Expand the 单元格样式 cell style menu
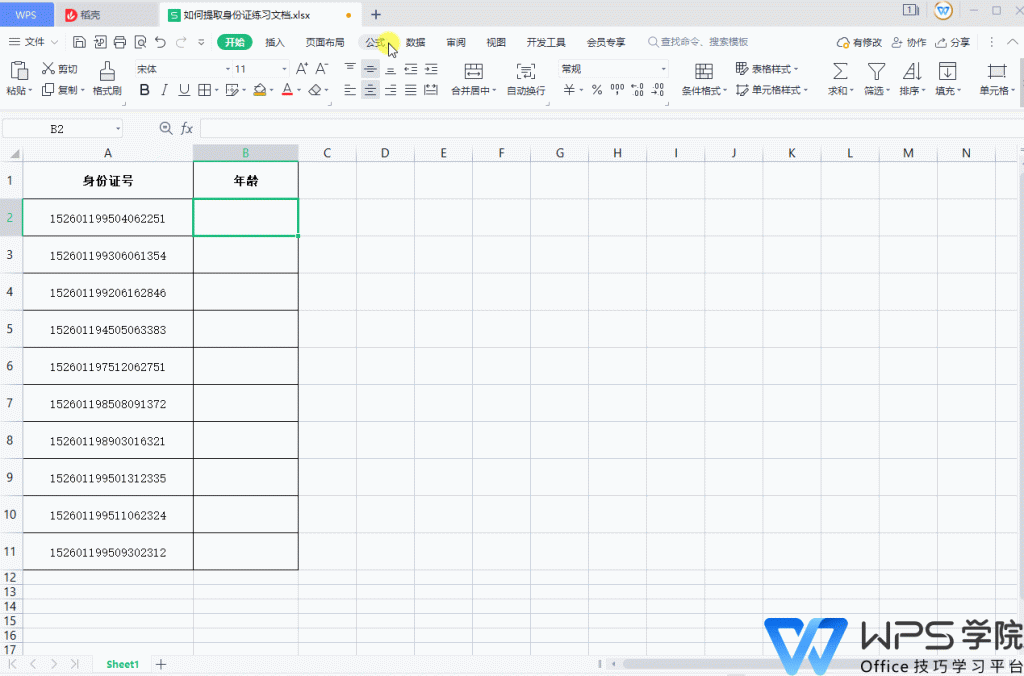 [772, 90]
